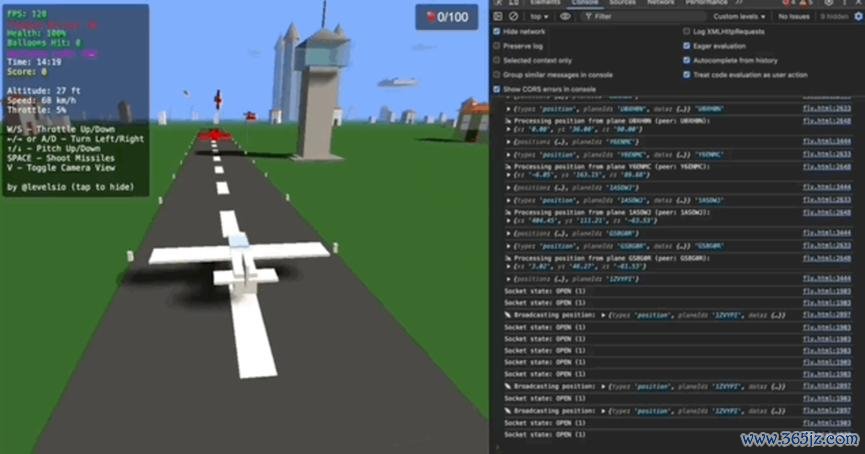Select the Console tab
The height and width of the screenshot is (454, 865).
(x=584, y=2)
